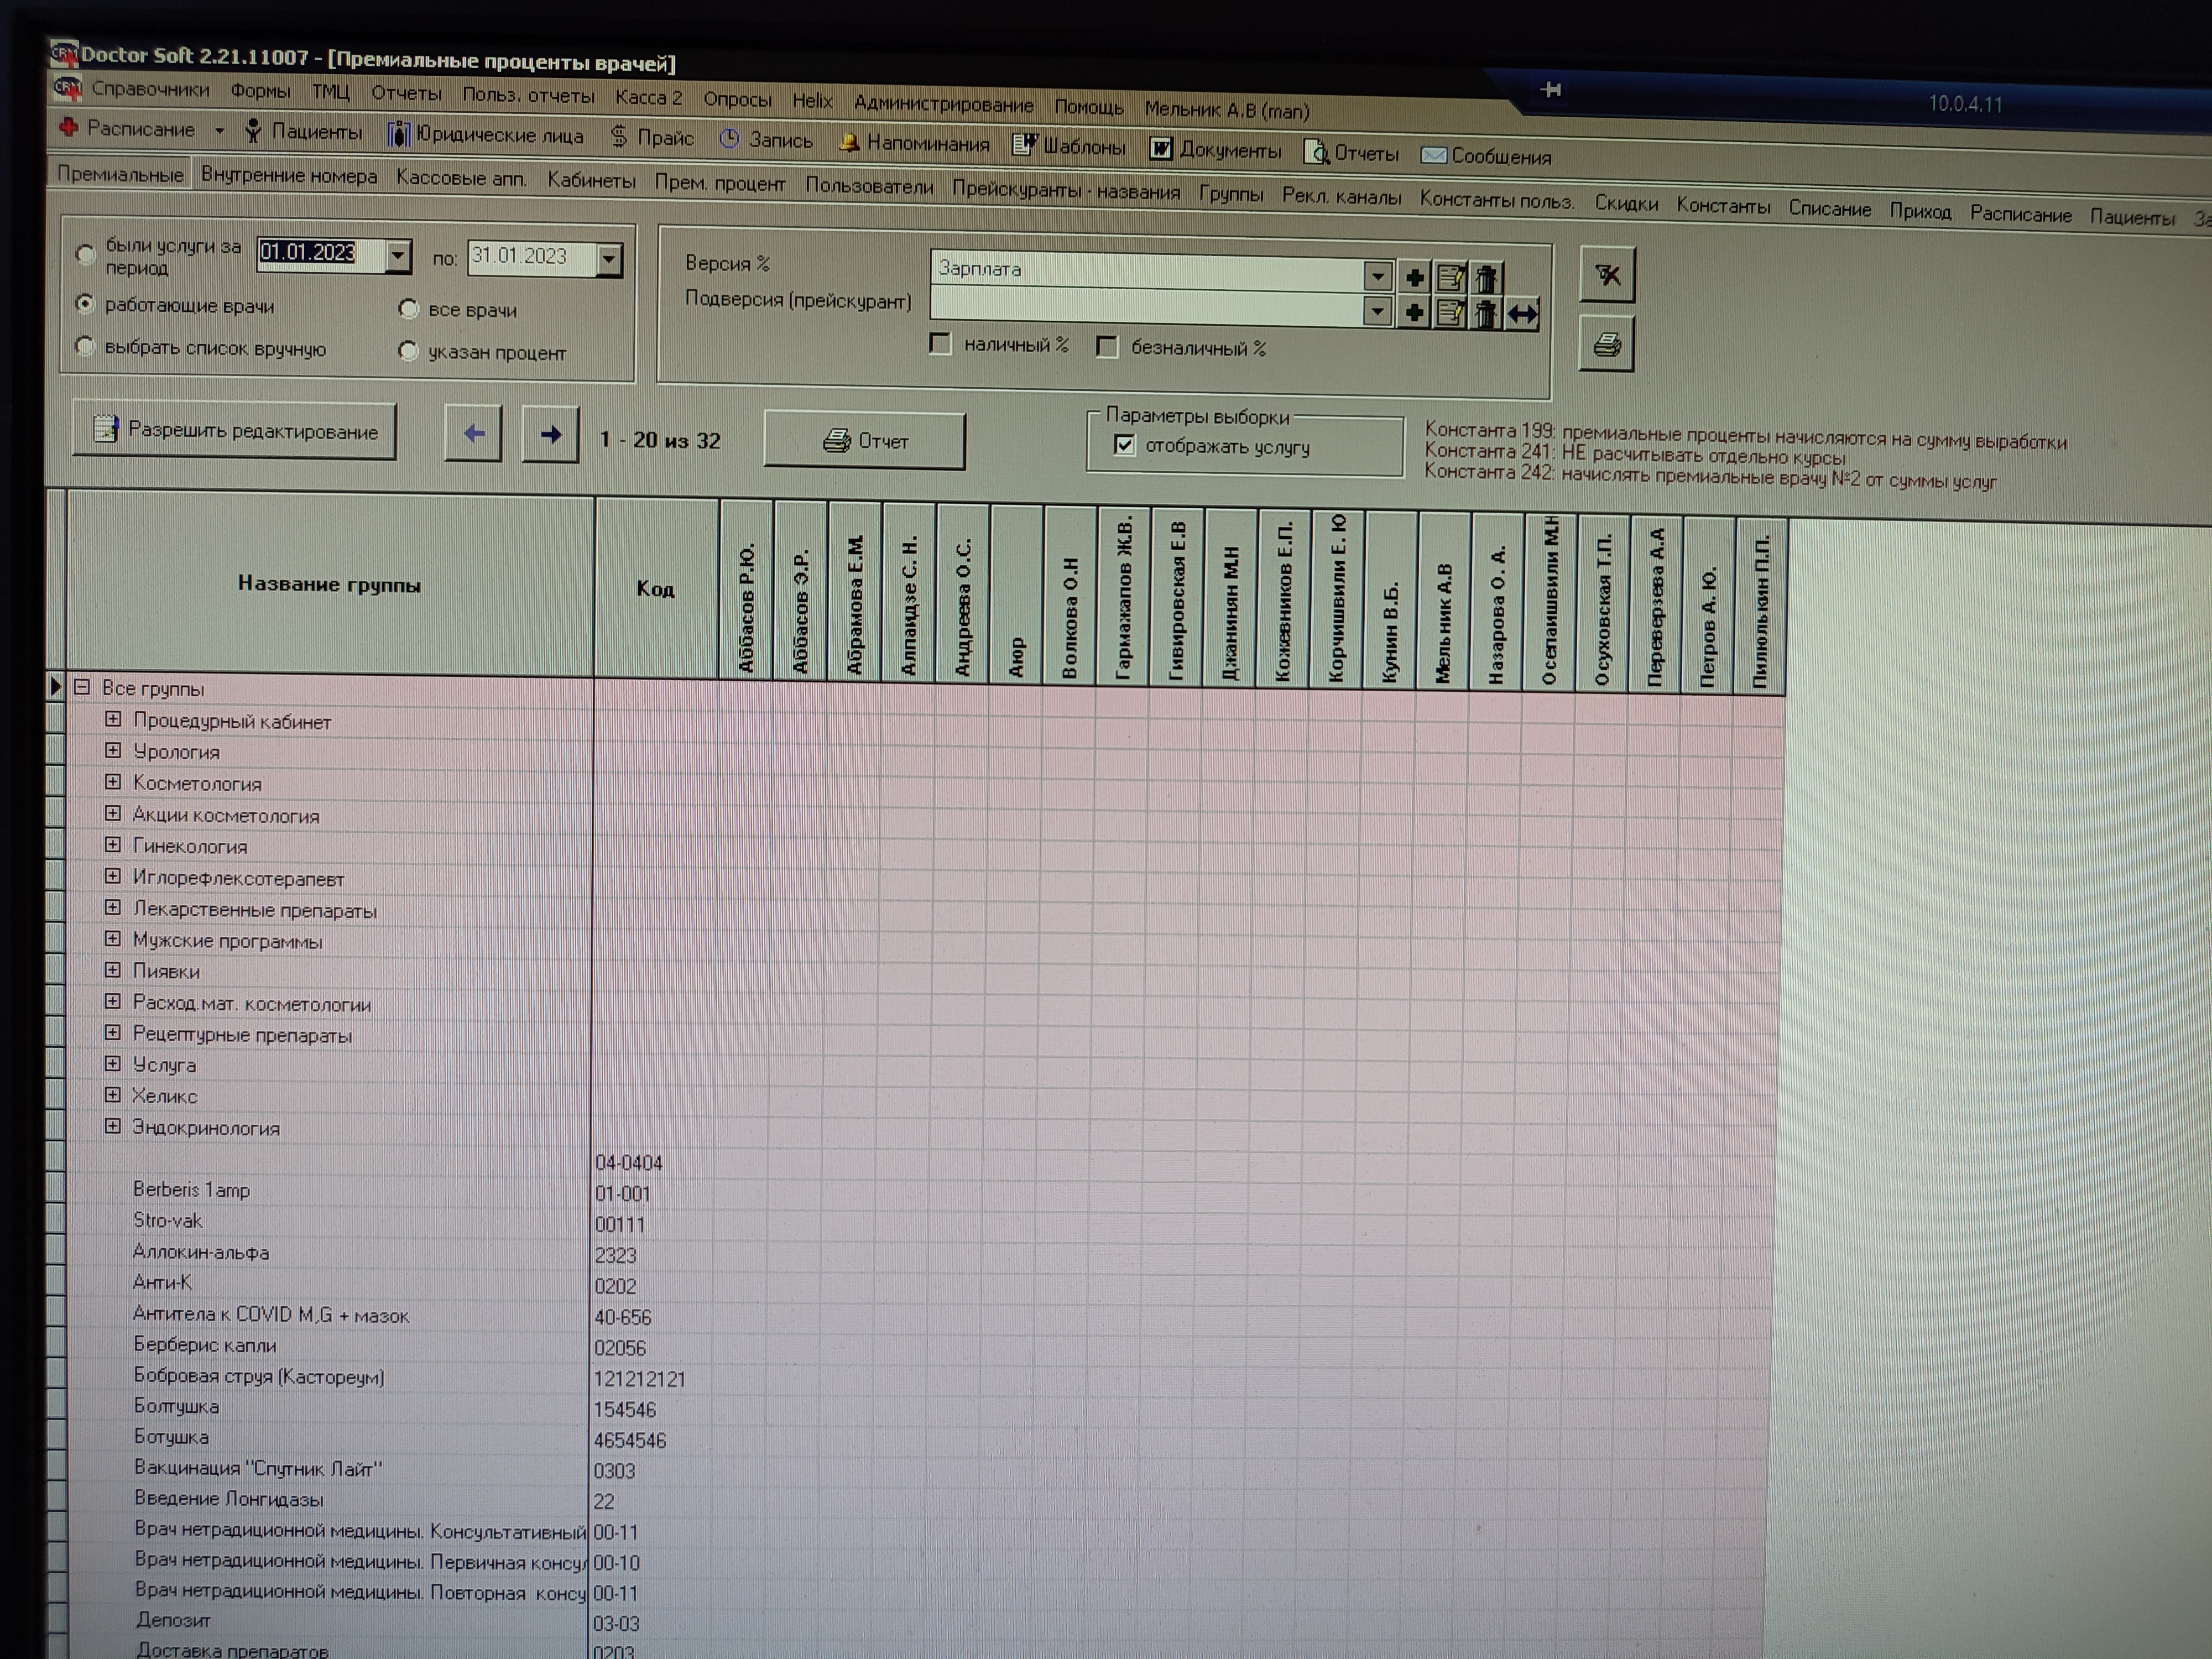Click Разрешить редактирование button
This screenshot has width=2212, height=1659.
(x=234, y=431)
